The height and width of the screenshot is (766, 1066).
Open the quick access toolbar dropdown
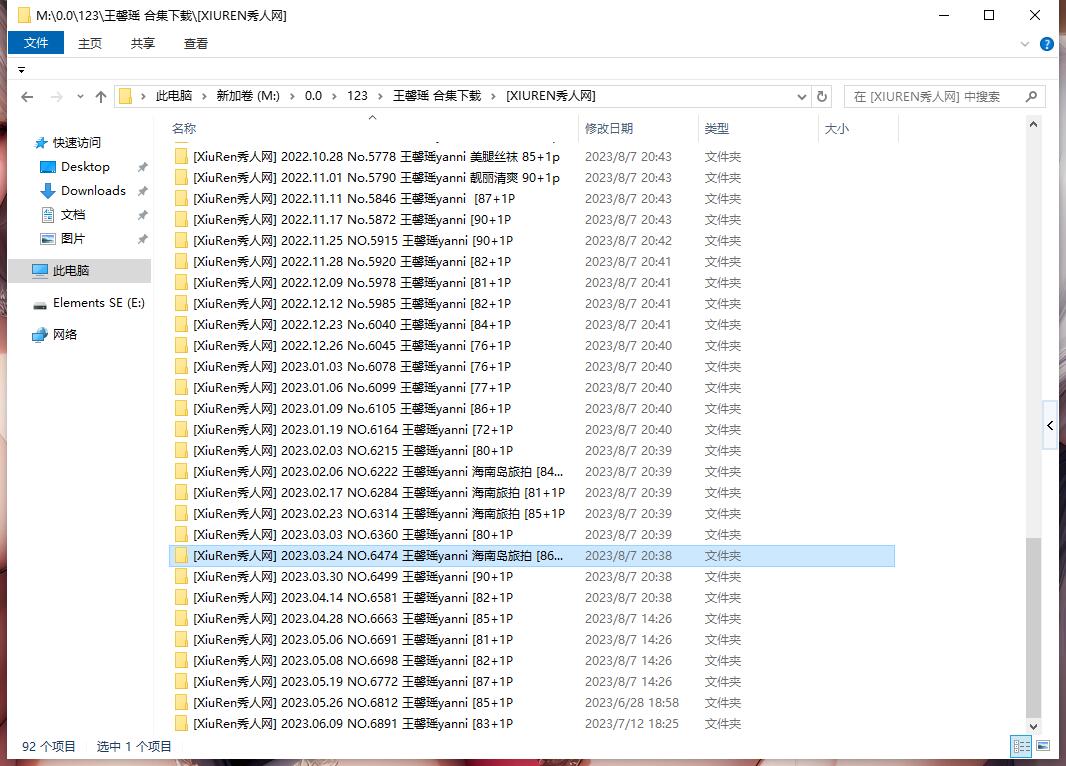click(x=21, y=70)
